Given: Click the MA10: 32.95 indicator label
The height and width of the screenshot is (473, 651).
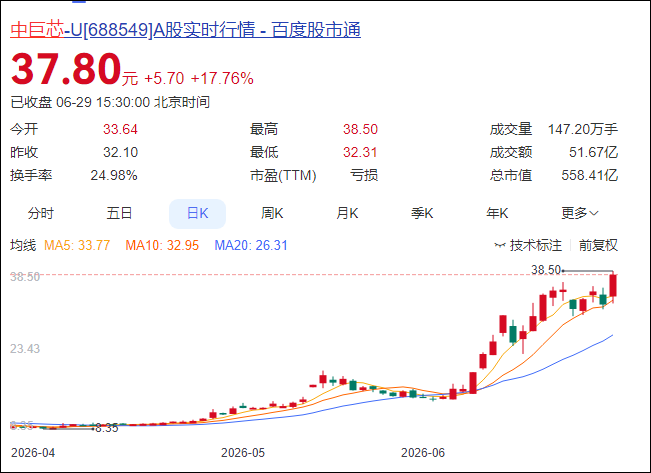Looking at the screenshot, I should pos(162,245).
